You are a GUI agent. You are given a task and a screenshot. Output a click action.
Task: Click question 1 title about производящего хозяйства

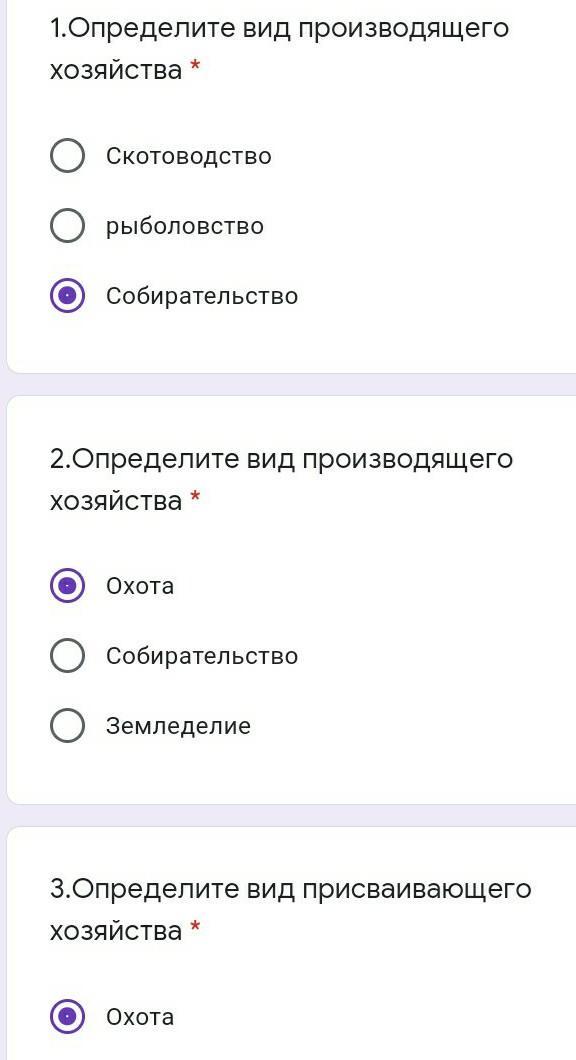coord(279,49)
